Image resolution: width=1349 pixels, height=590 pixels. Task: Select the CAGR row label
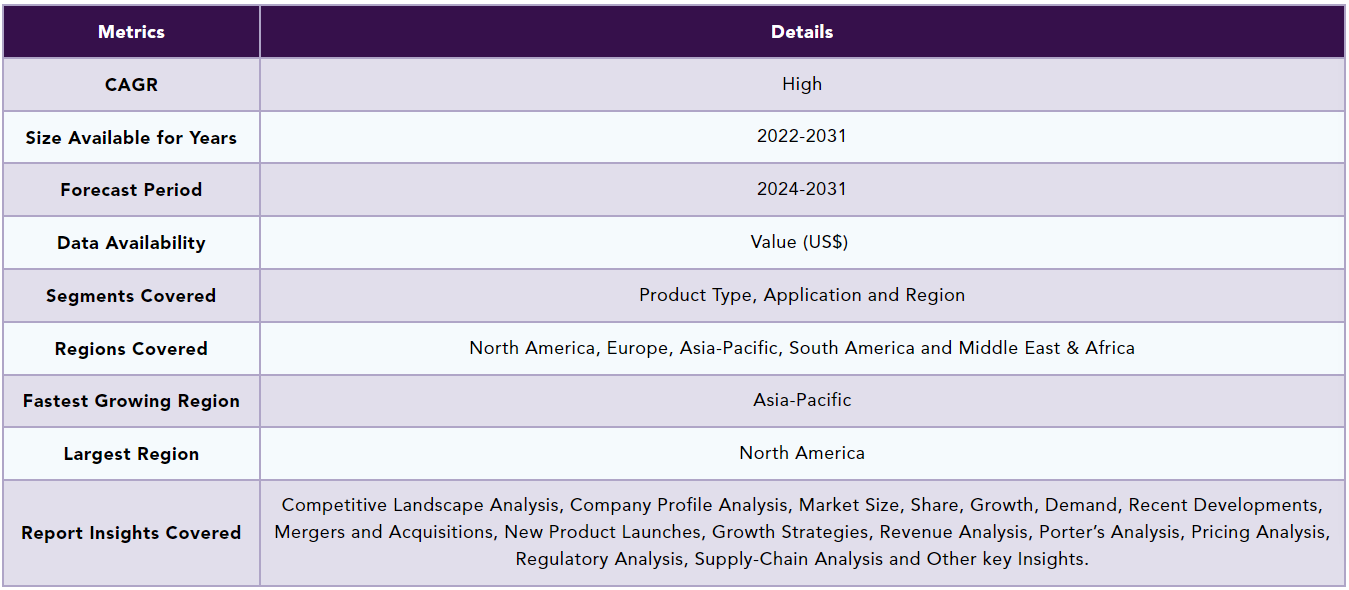131,85
